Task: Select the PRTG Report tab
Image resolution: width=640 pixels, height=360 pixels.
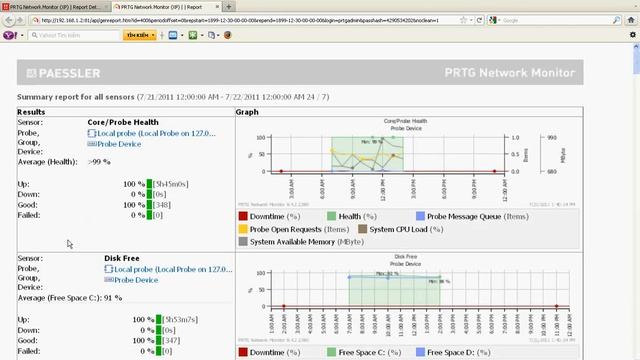Action: coord(162,7)
